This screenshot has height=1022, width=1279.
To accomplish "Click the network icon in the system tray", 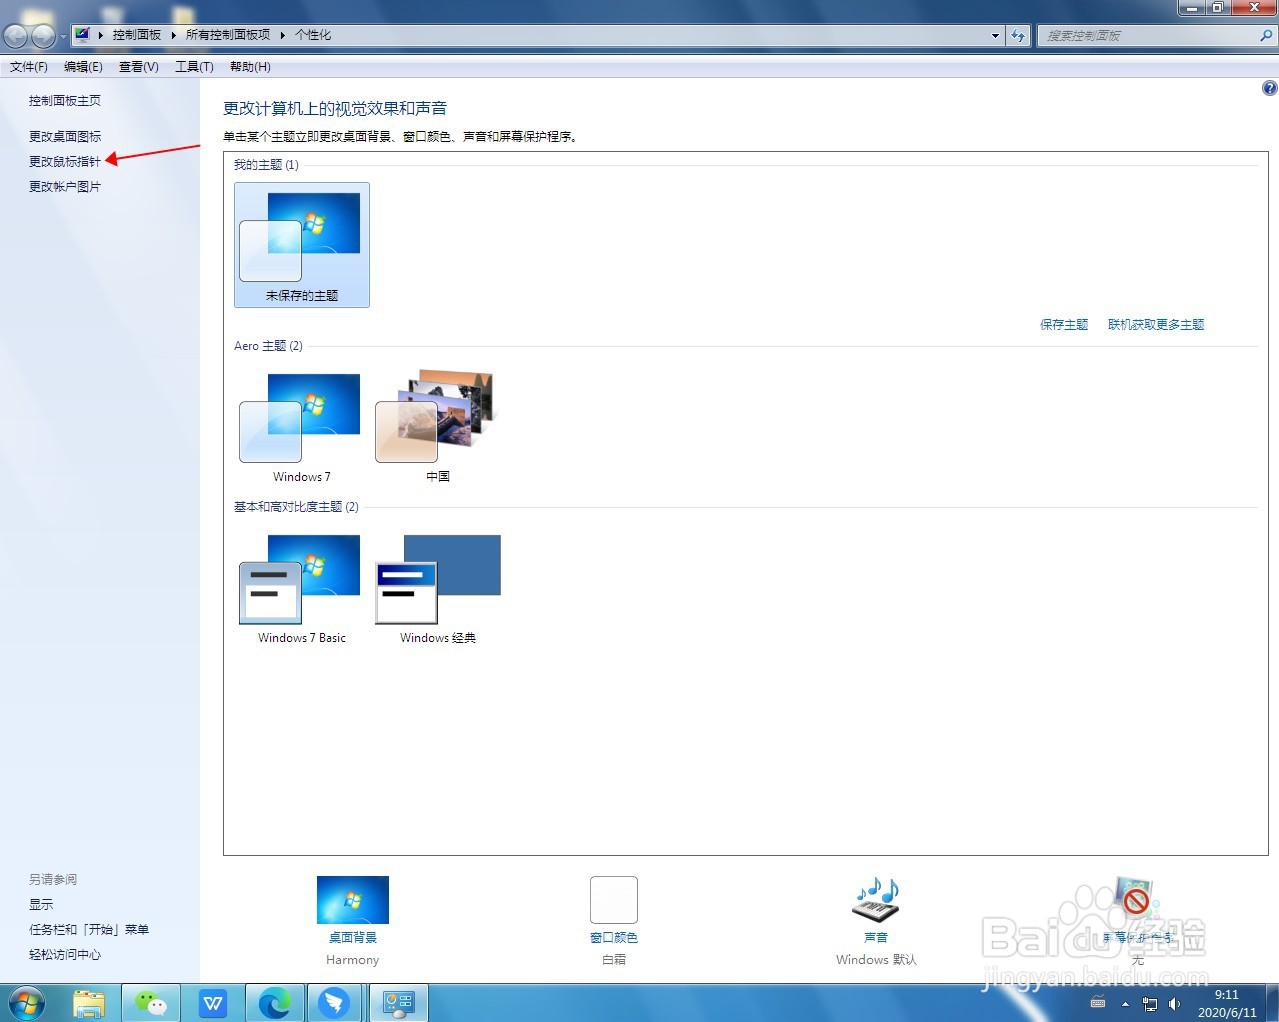I will pyautogui.click(x=1149, y=1003).
